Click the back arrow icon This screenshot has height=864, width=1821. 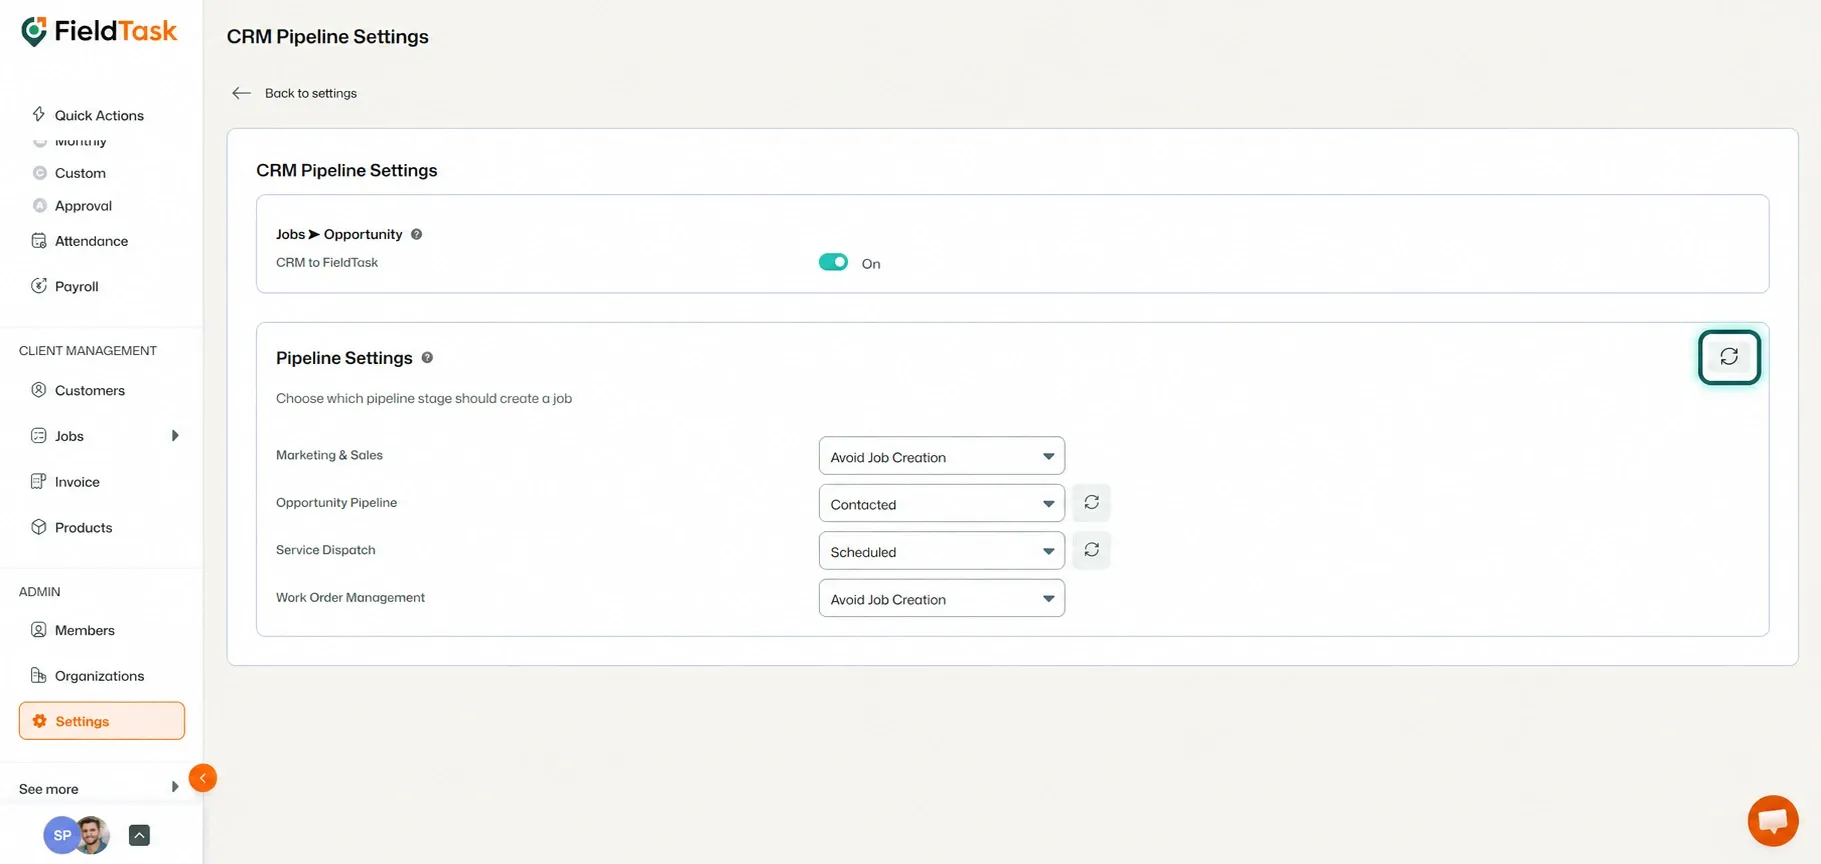241,93
